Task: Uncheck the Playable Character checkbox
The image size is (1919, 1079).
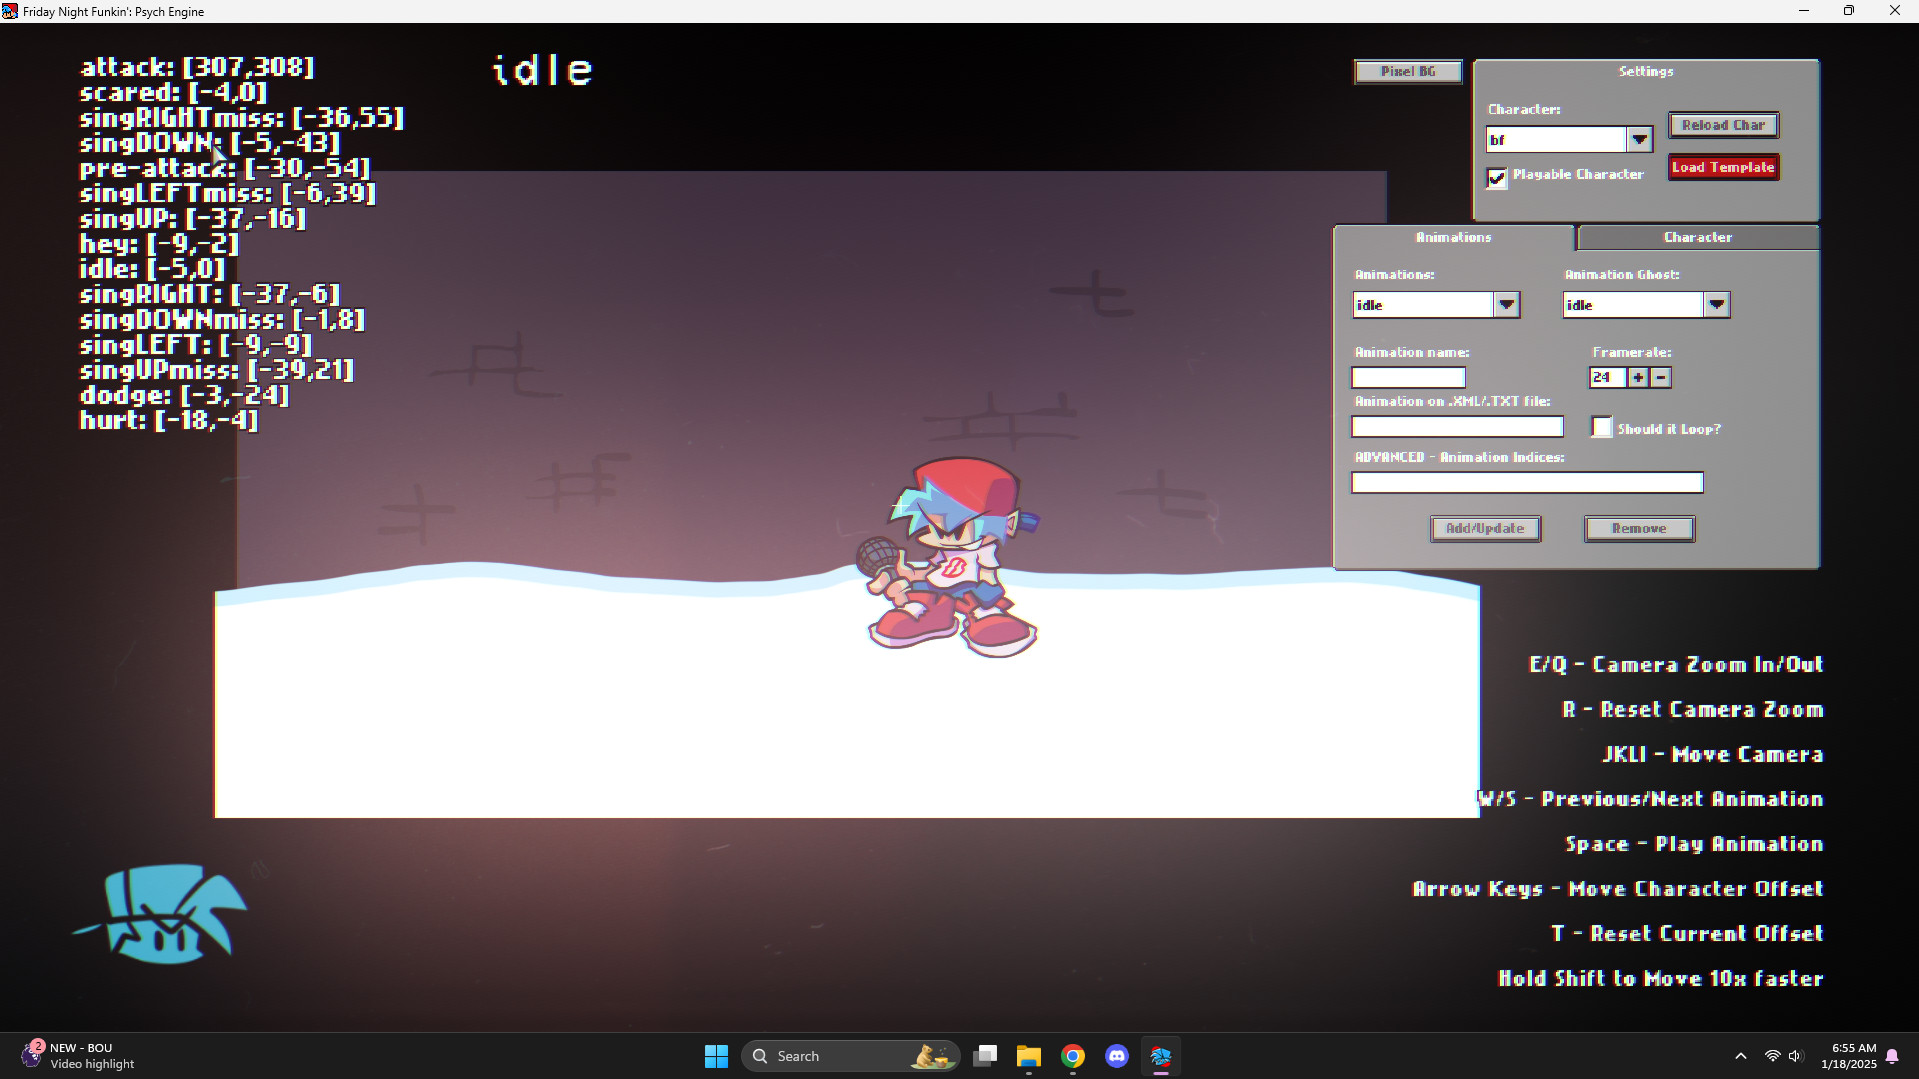Action: tap(1497, 178)
